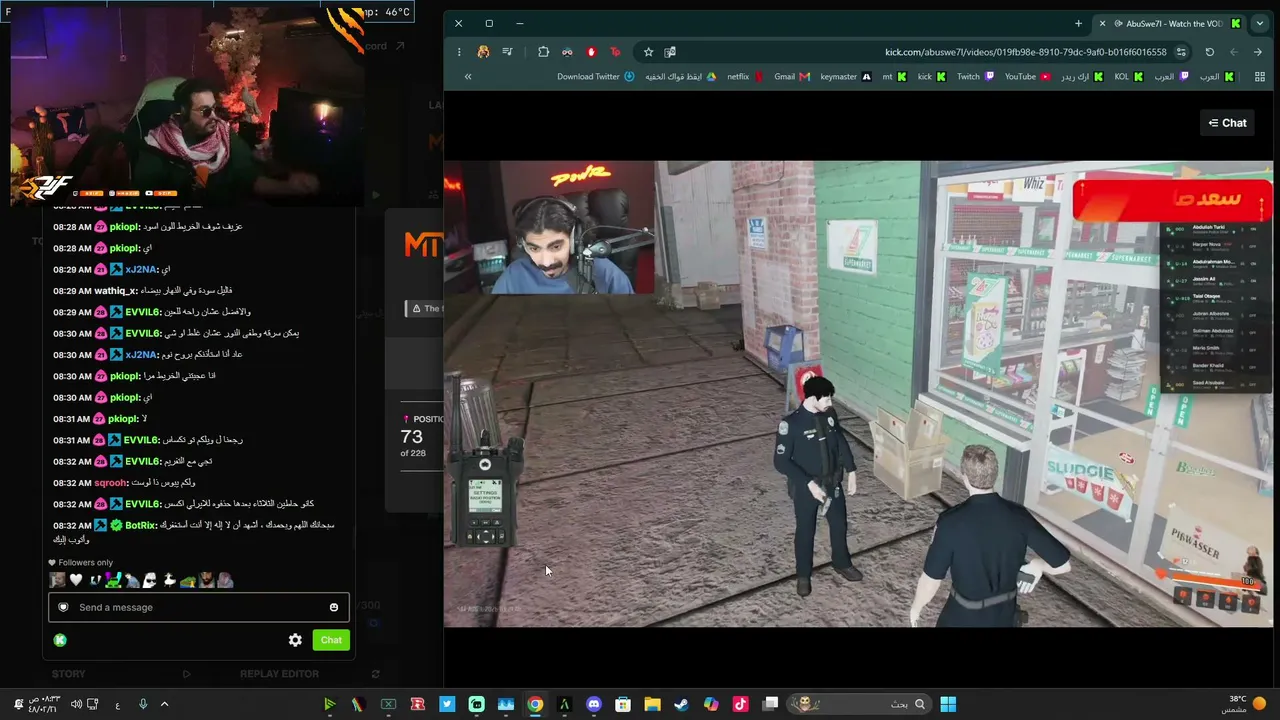Open a new browser tab
The image size is (1280, 720).
pos(1078,23)
